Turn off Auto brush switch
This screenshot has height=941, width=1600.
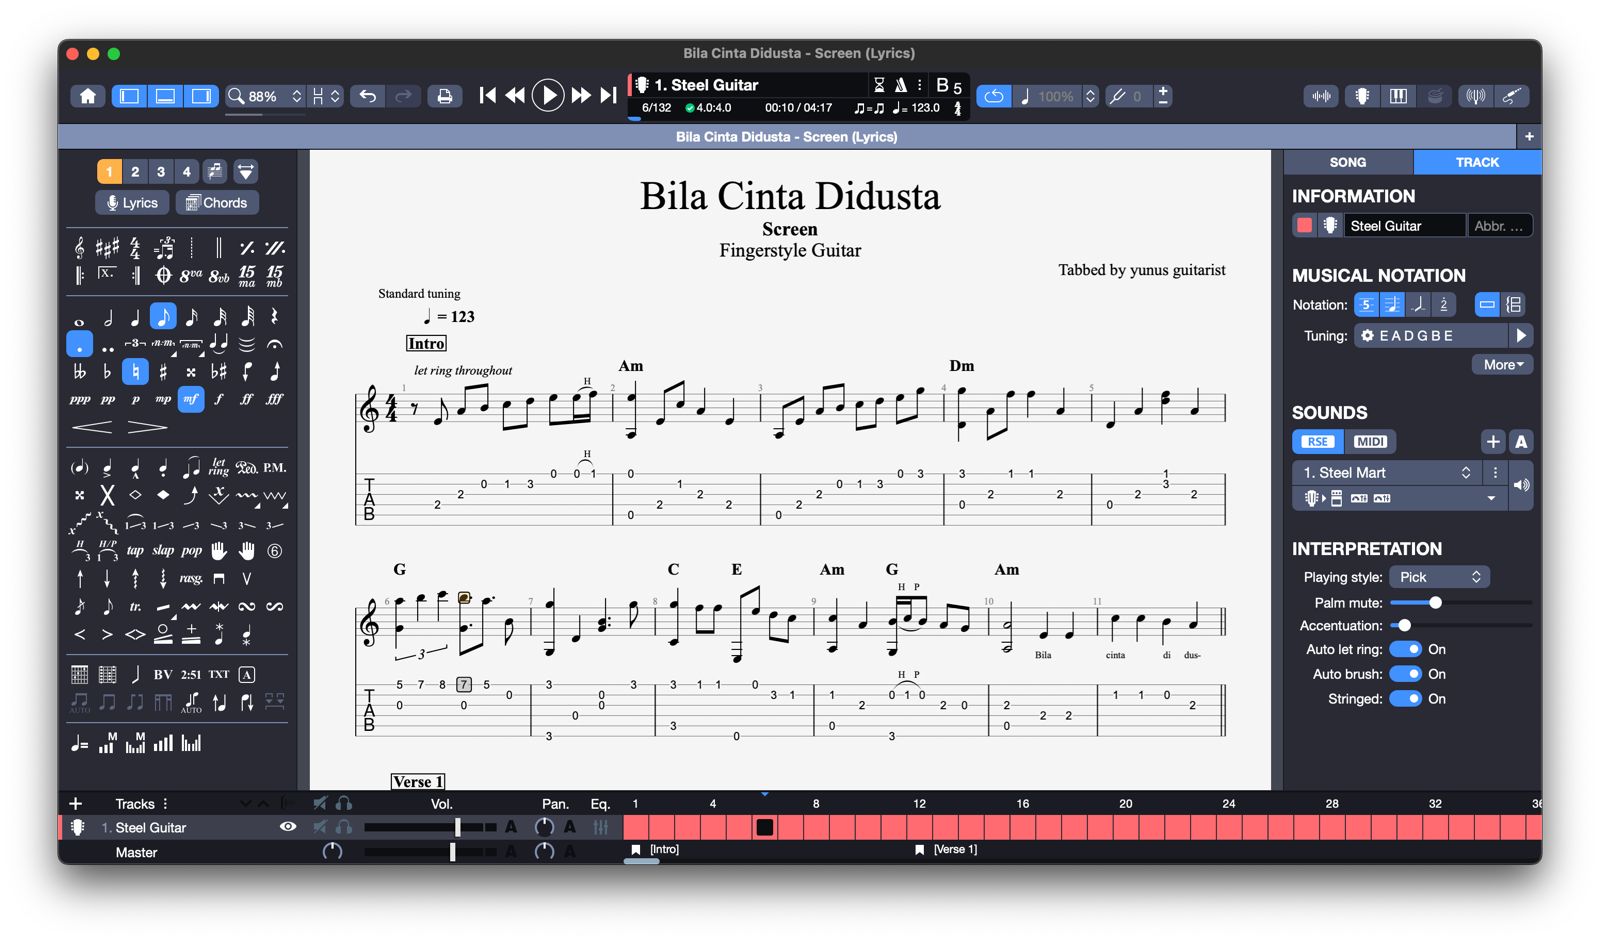click(1405, 674)
